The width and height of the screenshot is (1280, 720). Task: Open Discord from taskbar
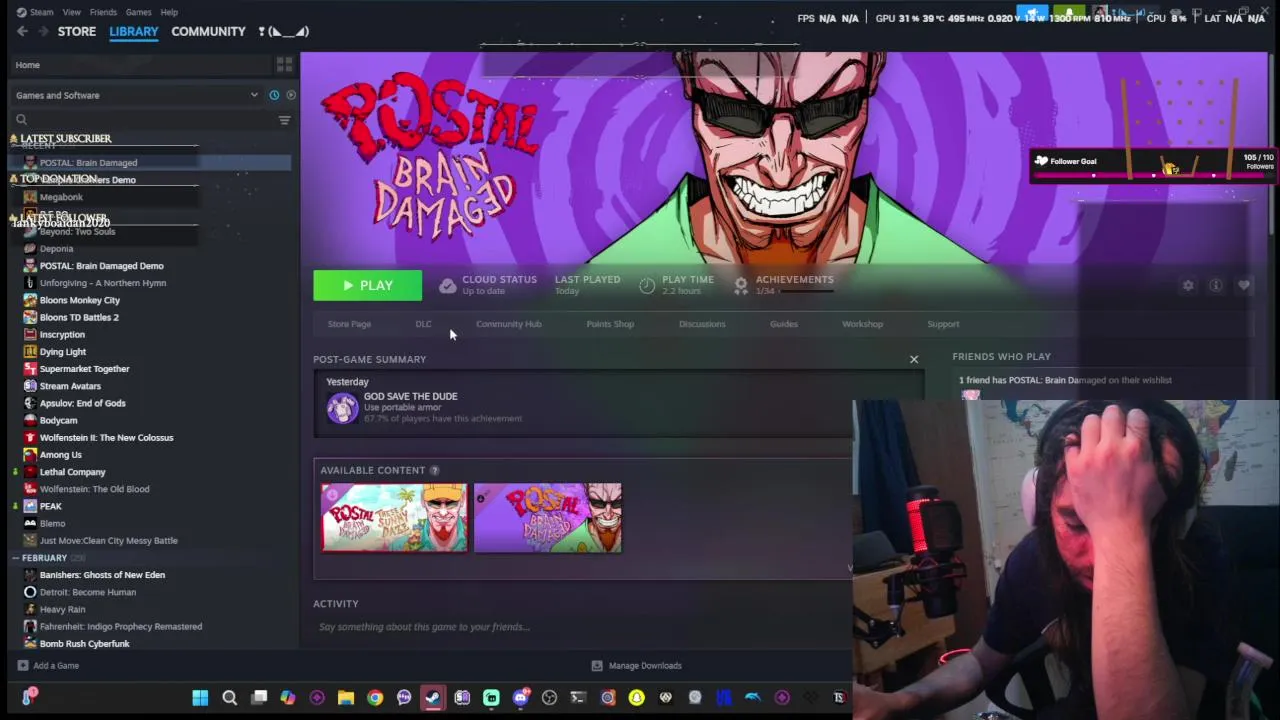click(x=520, y=698)
